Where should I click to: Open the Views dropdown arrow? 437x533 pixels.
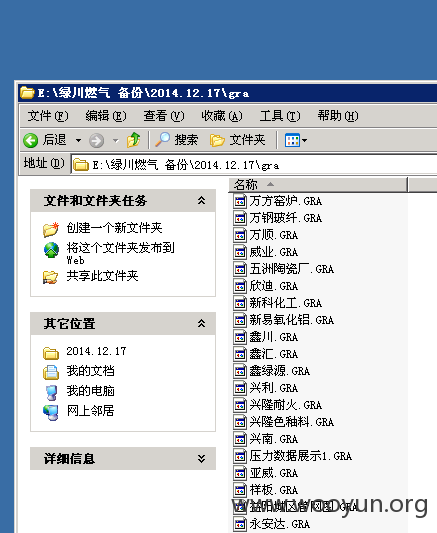coord(304,140)
